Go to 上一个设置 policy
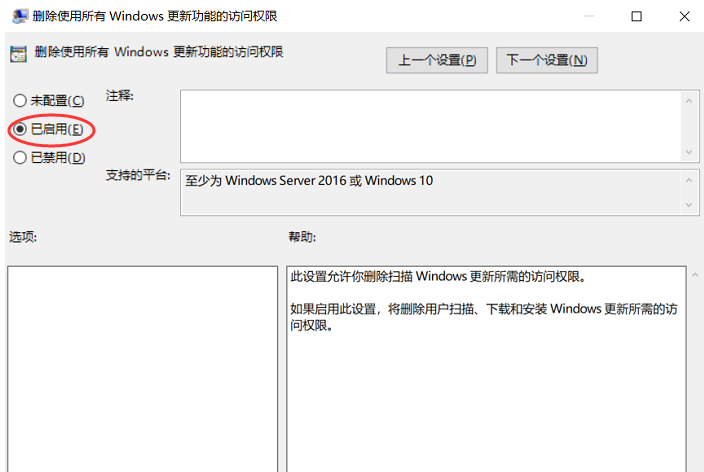This screenshot has height=472, width=704. click(436, 60)
